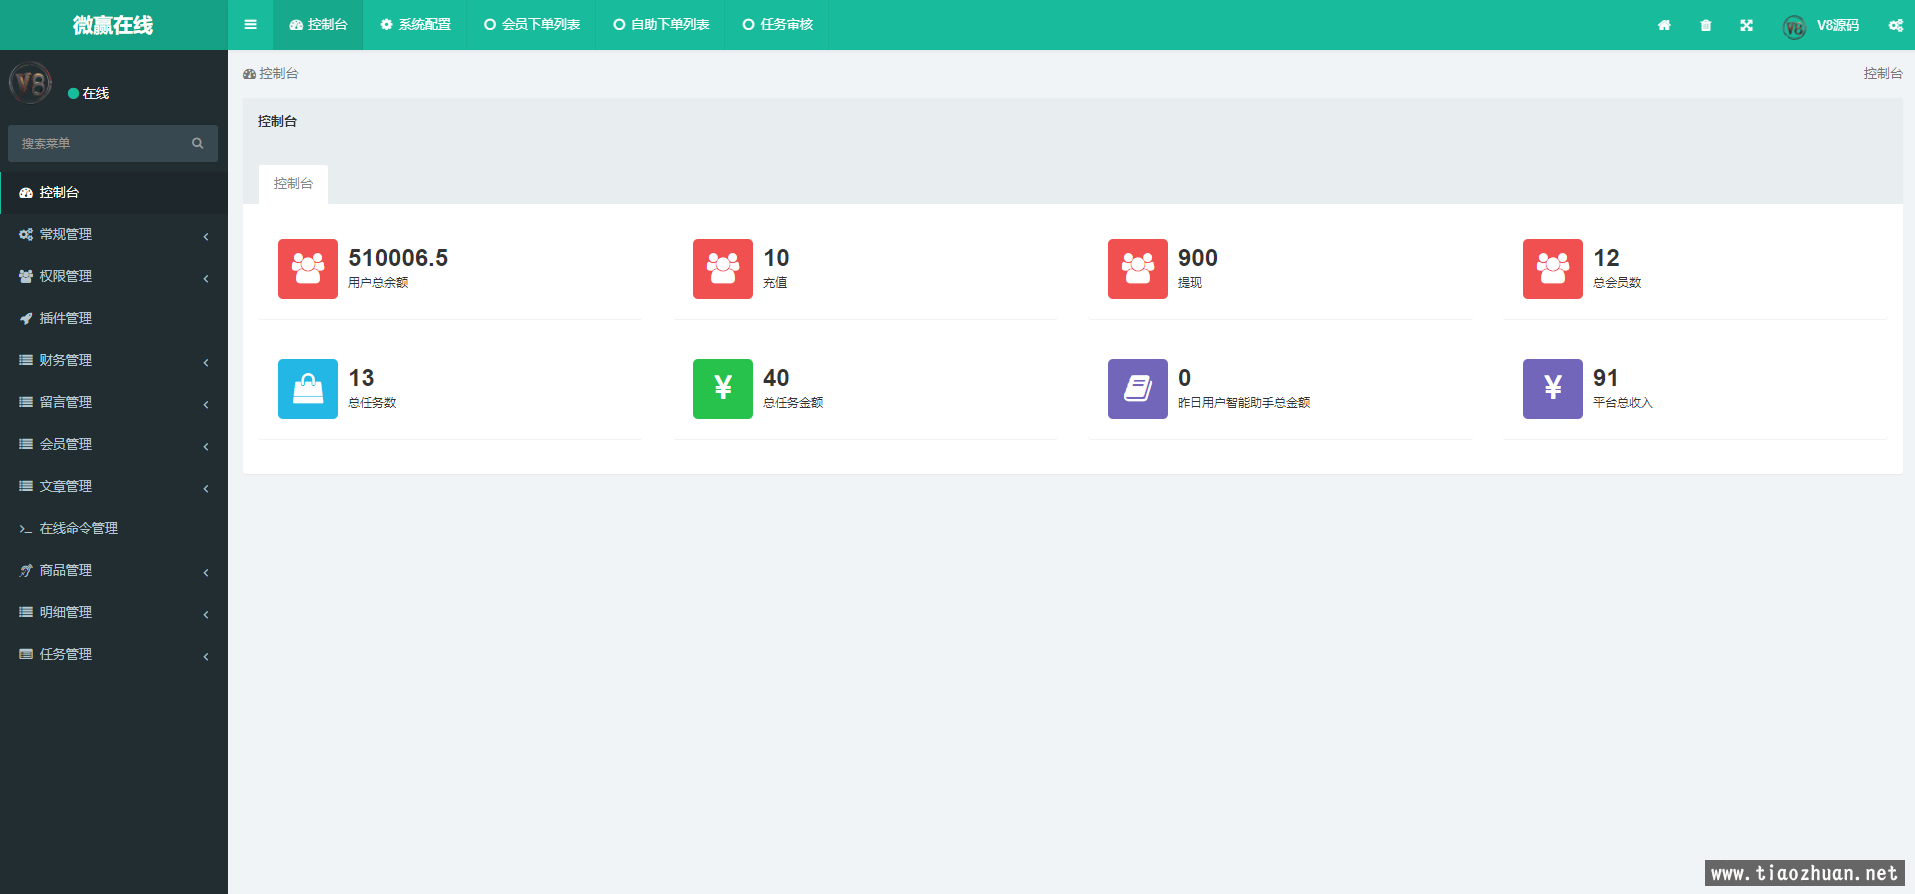
Task: Expand the 任务管理 sidebar menu
Action: point(114,654)
